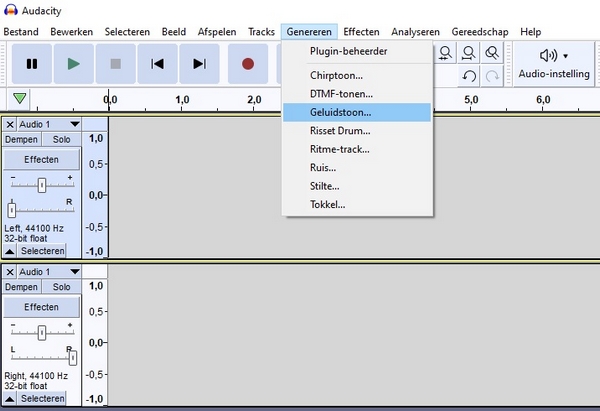The height and width of the screenshot is (411, 600).
Task: Collapse the Left channel track with the up arrow
Action: [10, 251]
